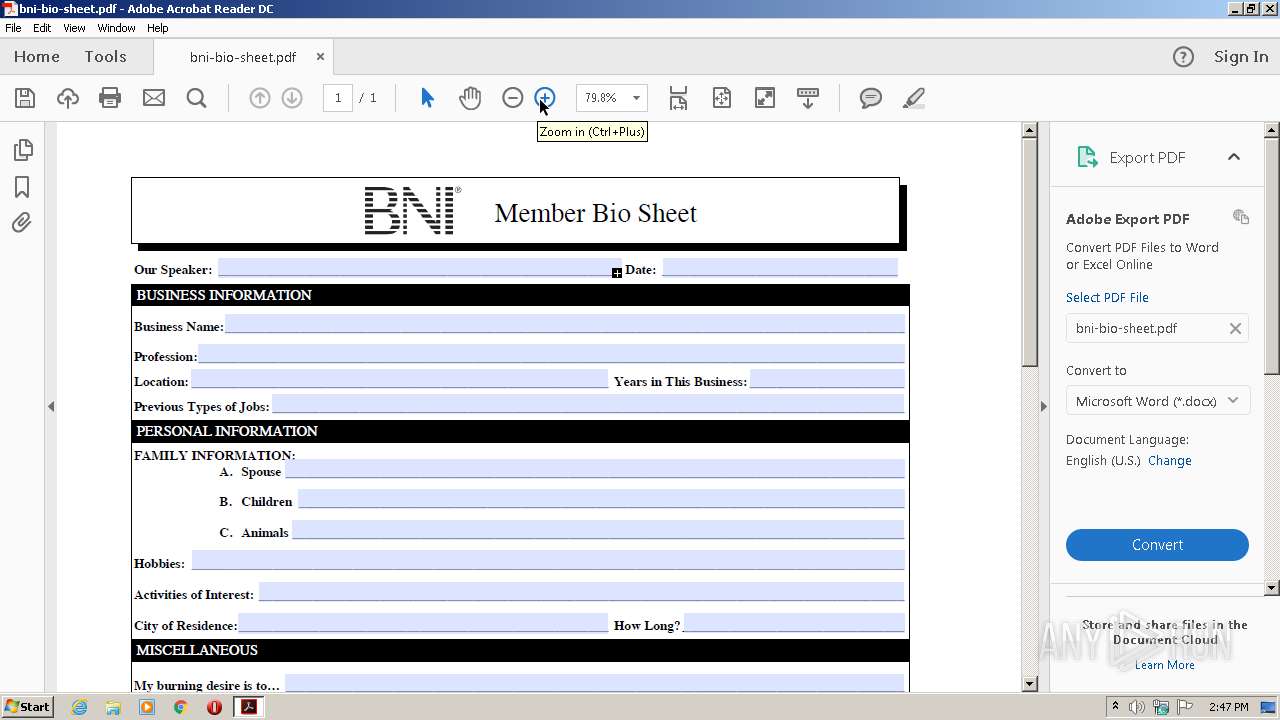Click the Learn More link

click(1164, 665)
